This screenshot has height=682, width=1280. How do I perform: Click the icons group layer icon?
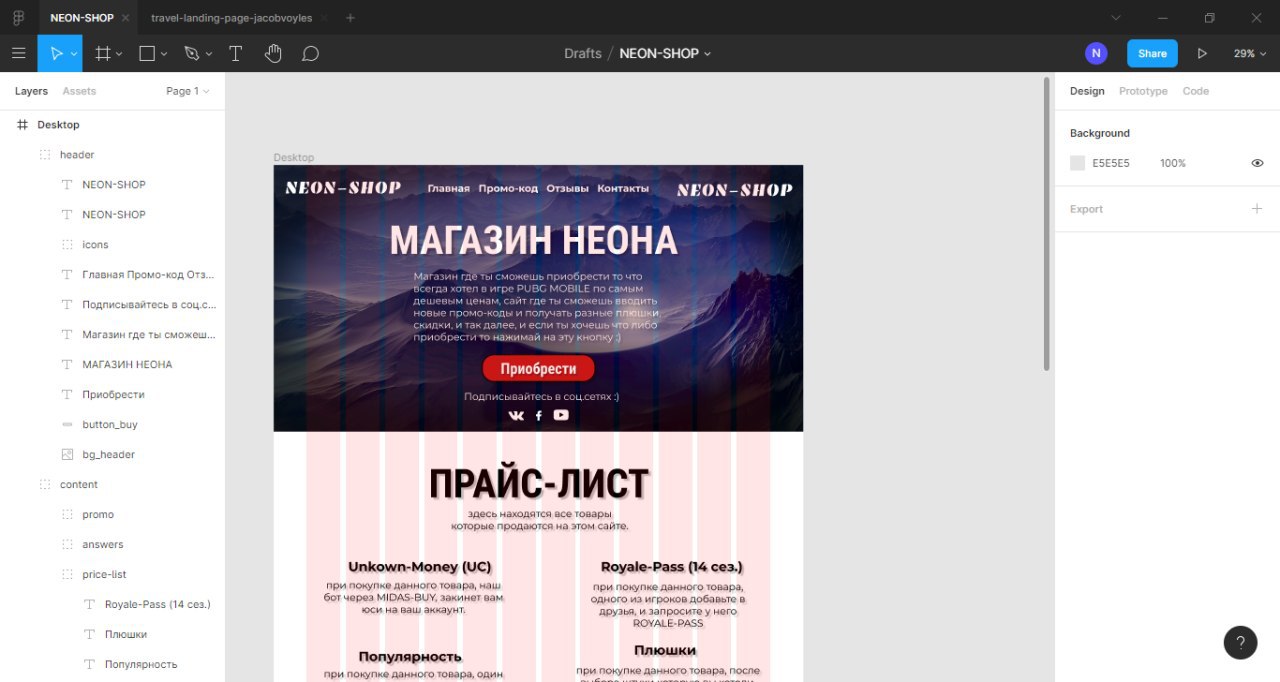coord(67,244)
